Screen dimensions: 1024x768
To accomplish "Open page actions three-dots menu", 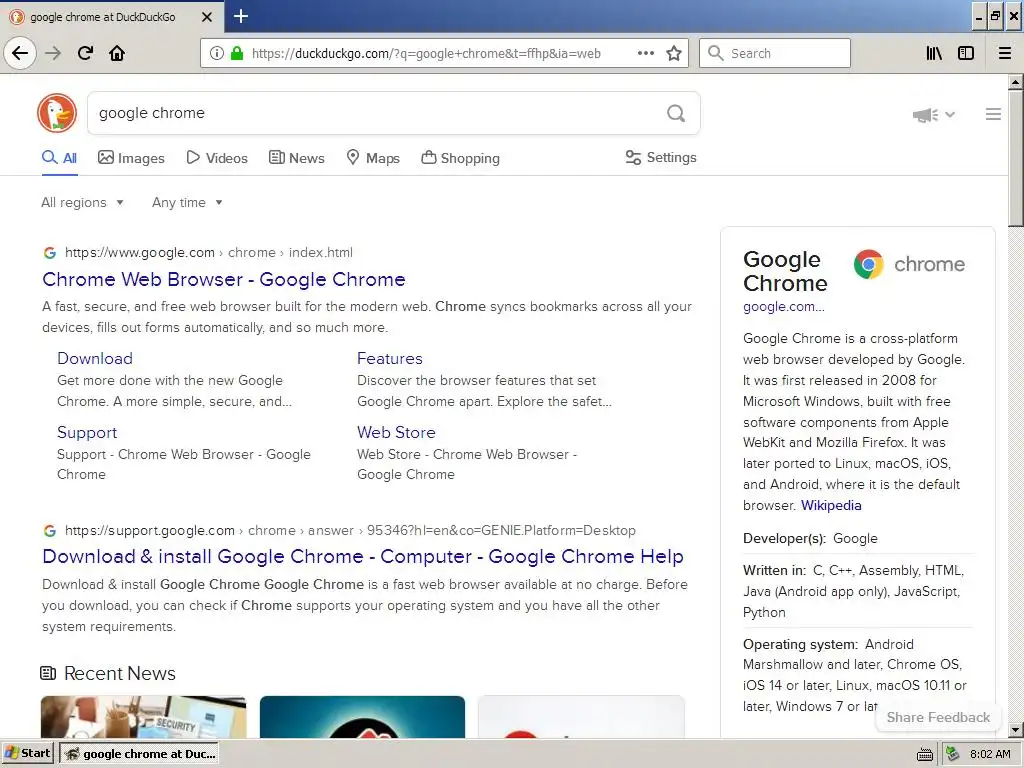I will point(646,53).
